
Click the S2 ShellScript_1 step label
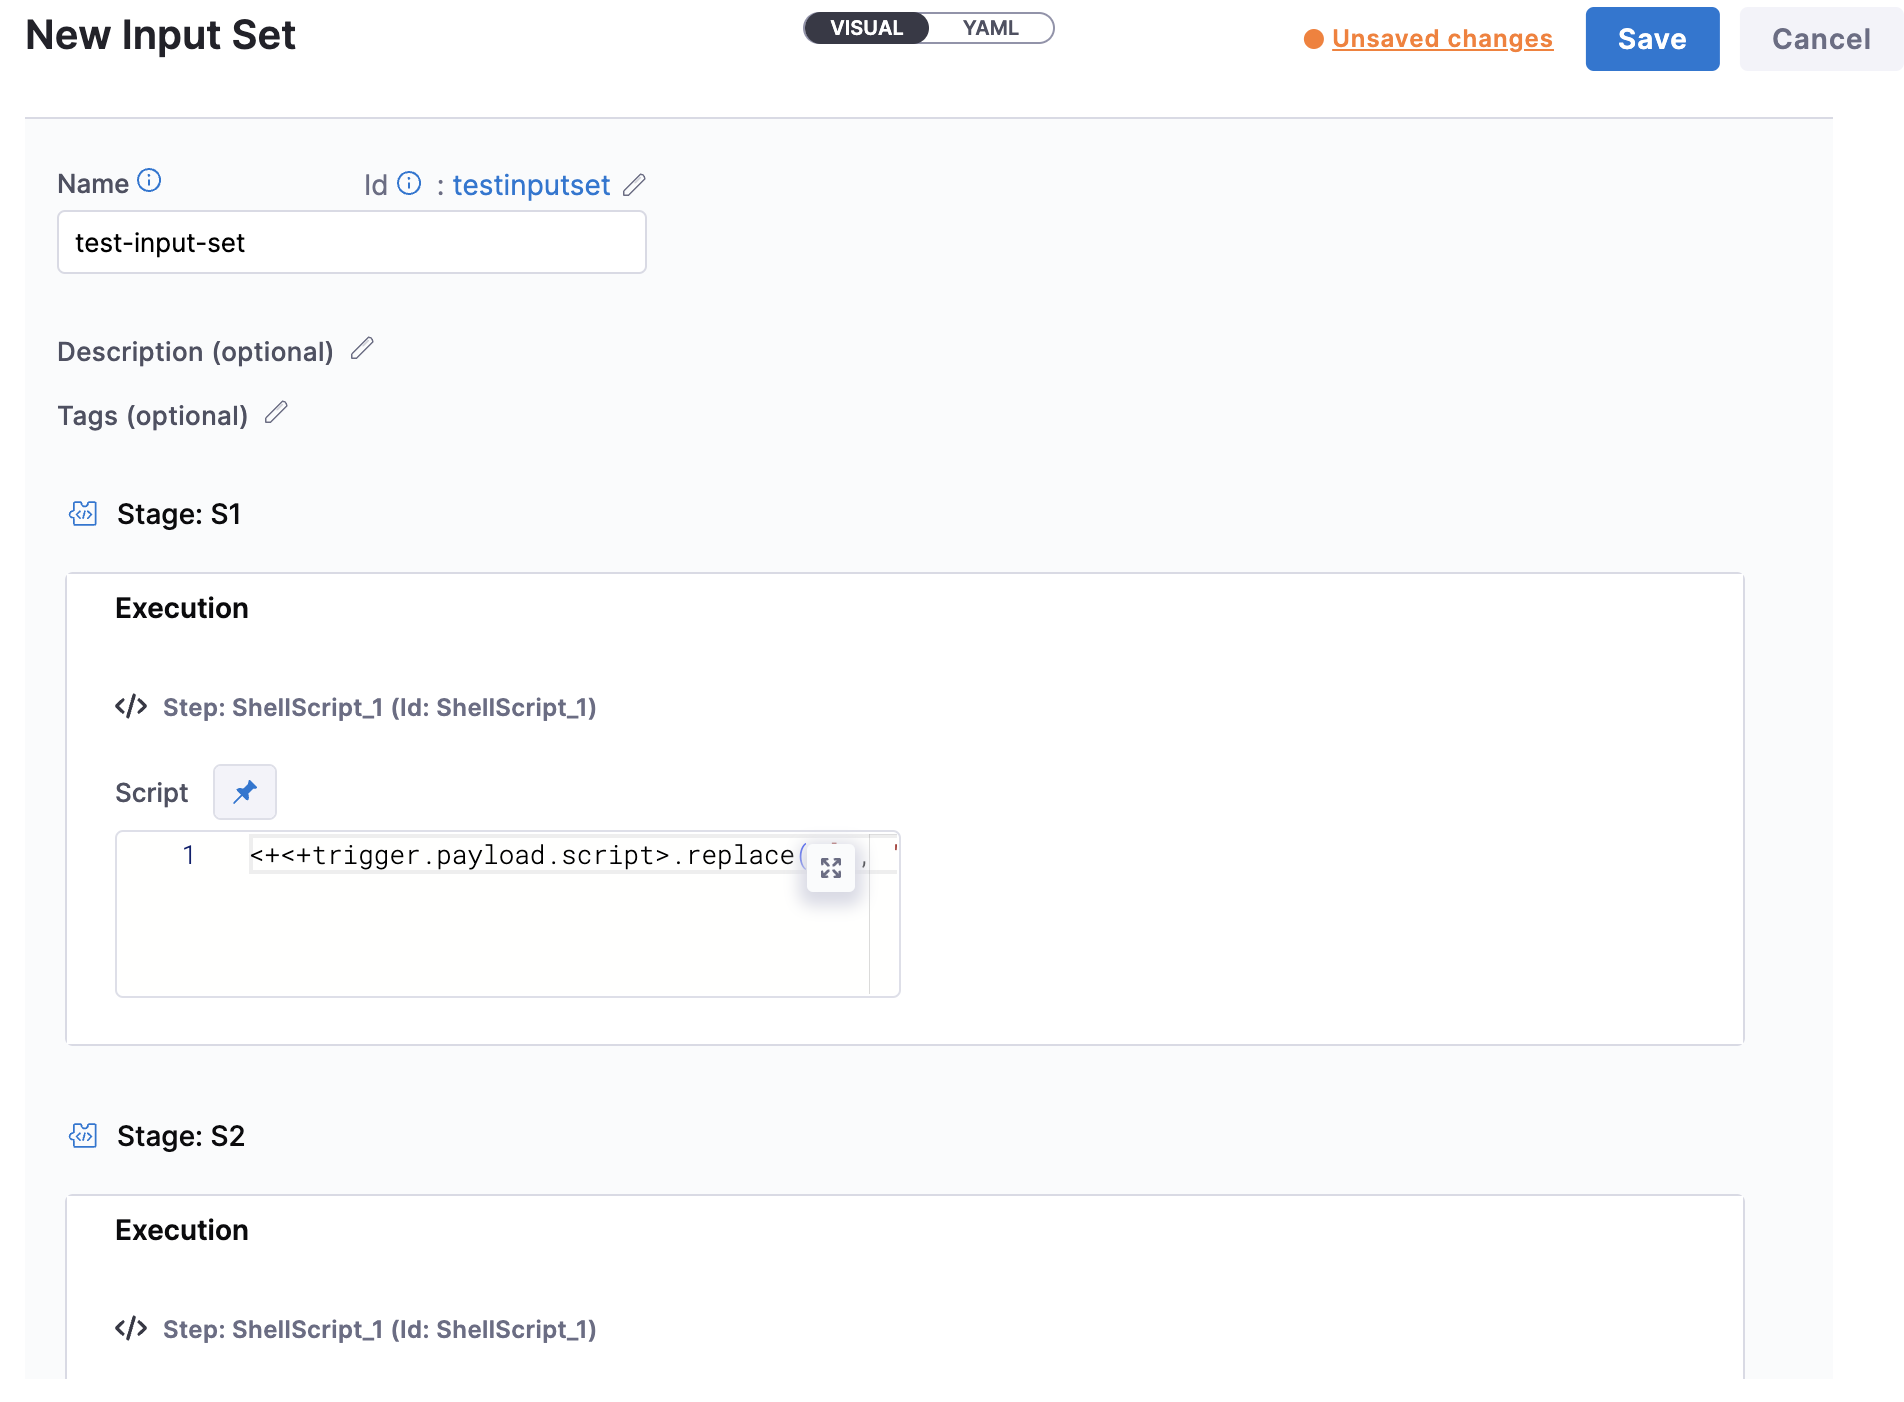click(x=379, y=1329)
